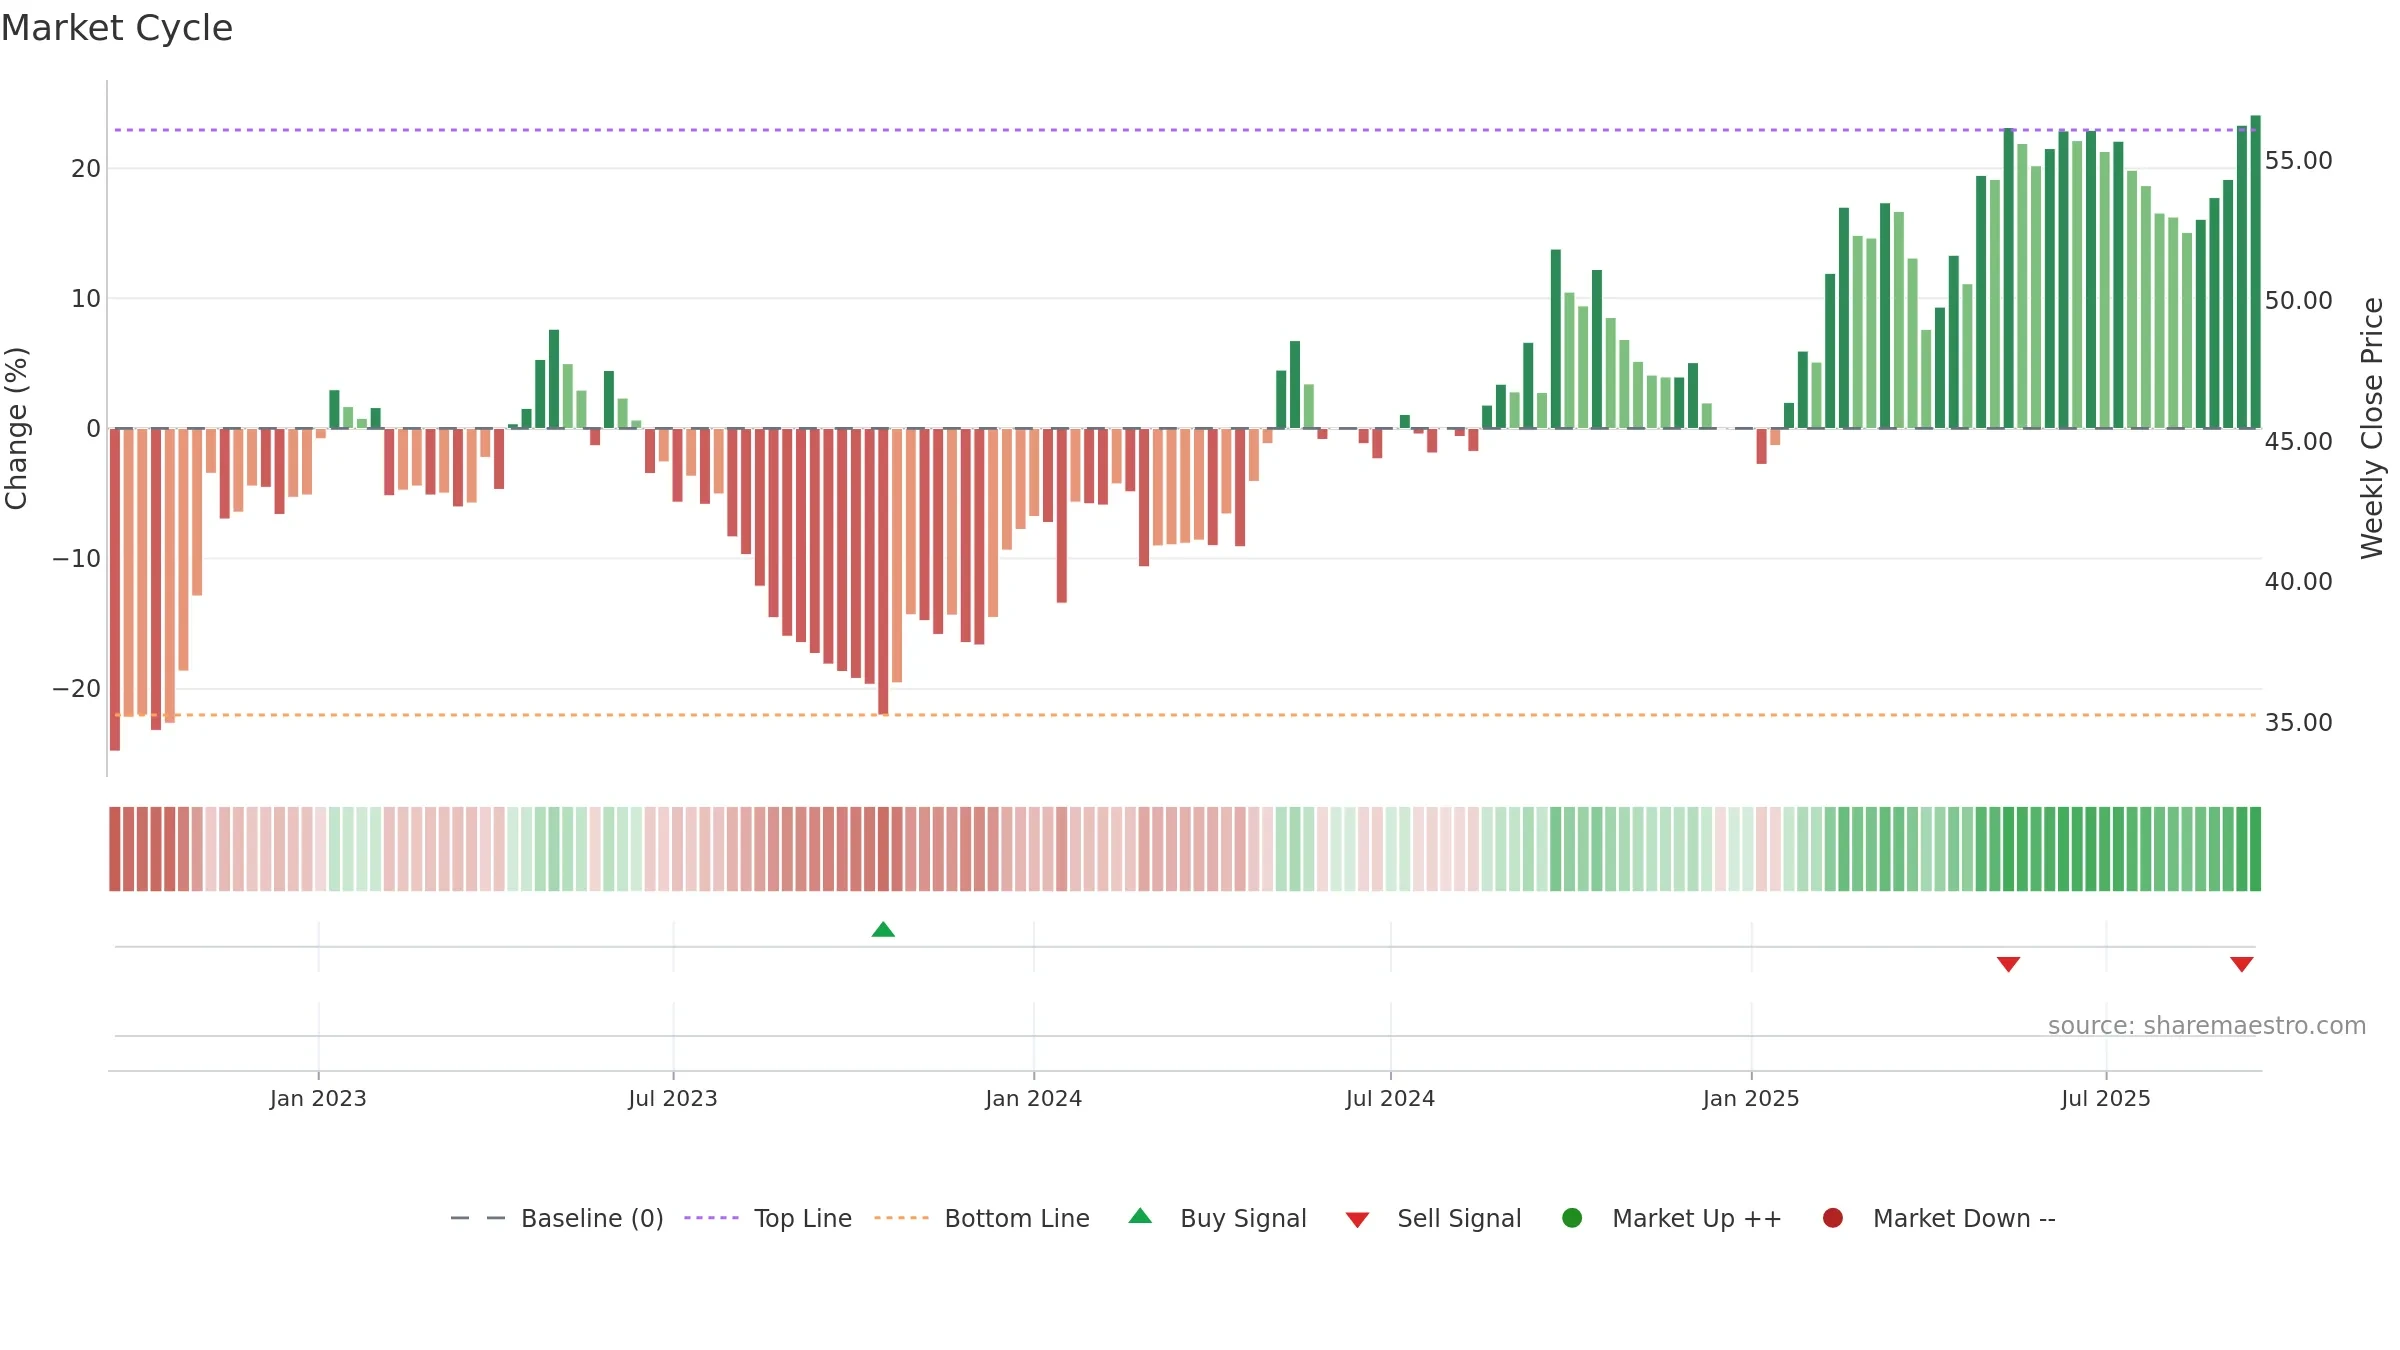Click the first red Sell Signal marker before Jul 2025
The height and width of the screenshot is (1350, 2400).
coord(2008,964)
